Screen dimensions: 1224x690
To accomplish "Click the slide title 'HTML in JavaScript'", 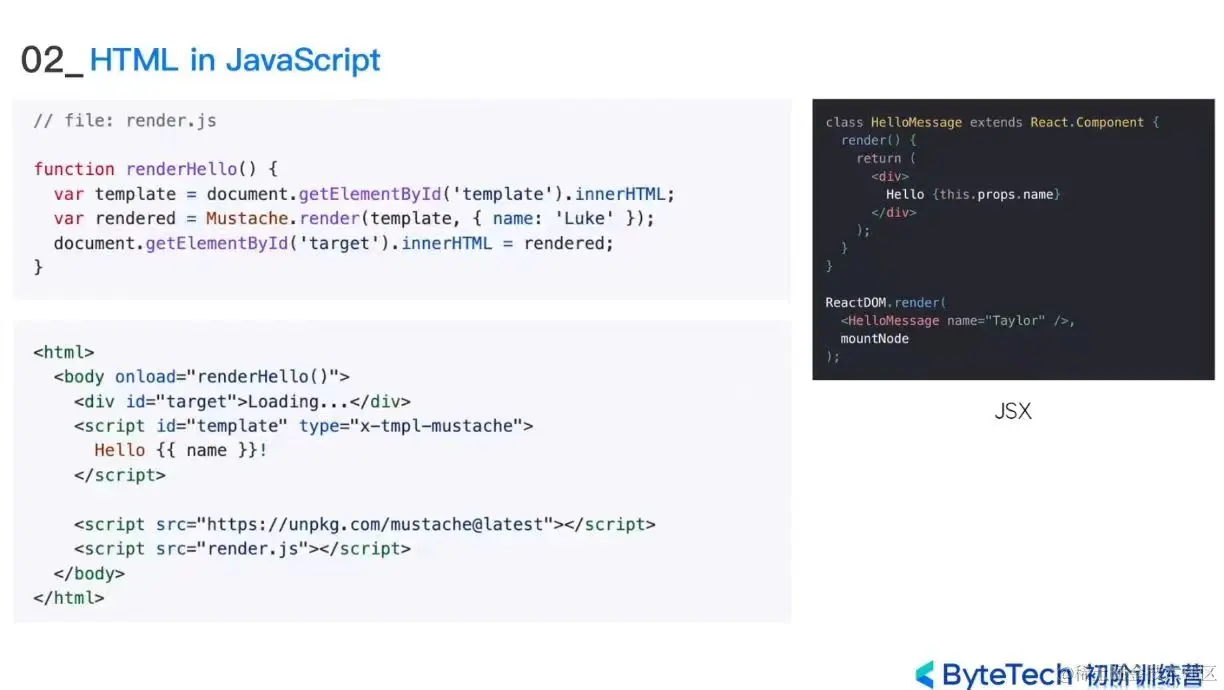I will 235,60.
